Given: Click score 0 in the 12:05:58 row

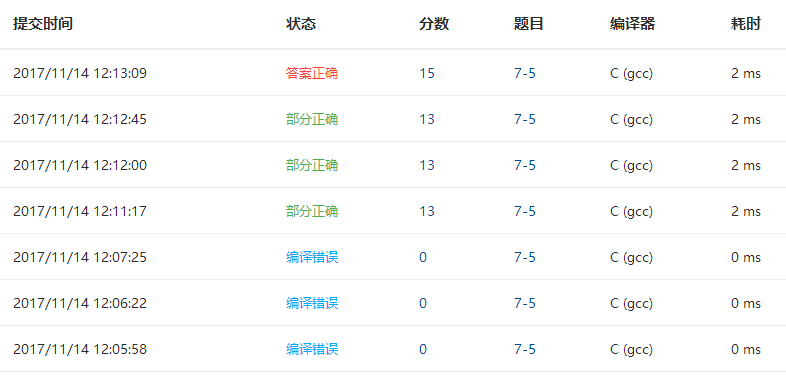Looking at the screenshot, I should (423, 349).
